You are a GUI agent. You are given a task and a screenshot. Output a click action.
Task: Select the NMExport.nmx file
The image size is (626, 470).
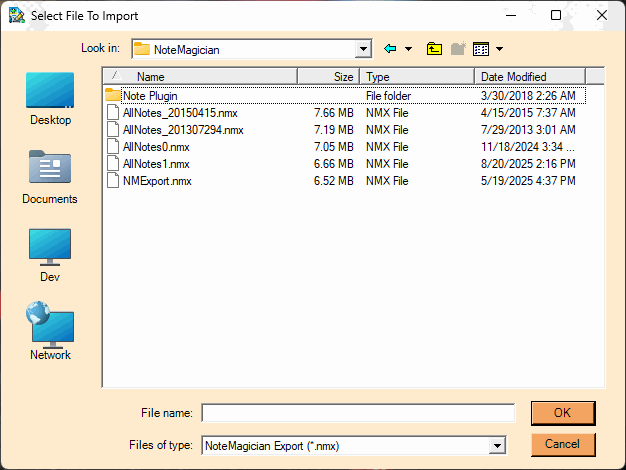(x=156, y=181)
